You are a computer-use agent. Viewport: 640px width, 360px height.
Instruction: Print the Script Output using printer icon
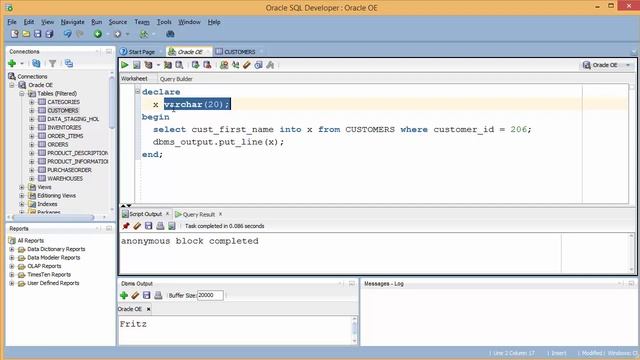[160, 226]
